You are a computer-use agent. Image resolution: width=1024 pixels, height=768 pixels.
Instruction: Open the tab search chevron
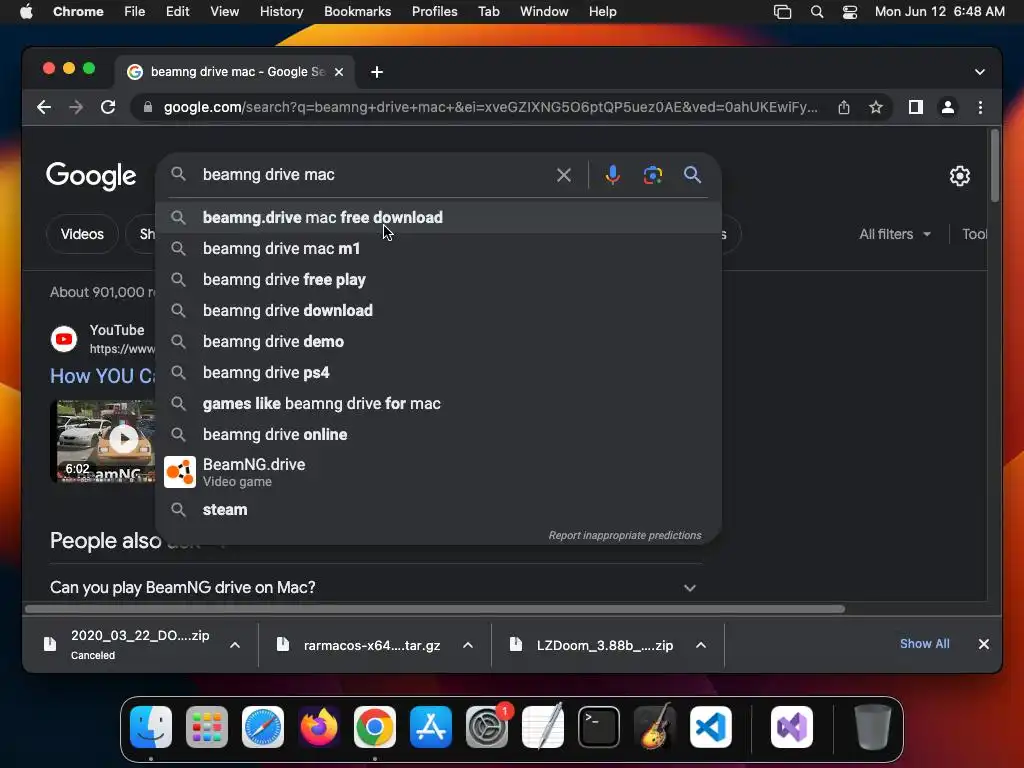980,72
